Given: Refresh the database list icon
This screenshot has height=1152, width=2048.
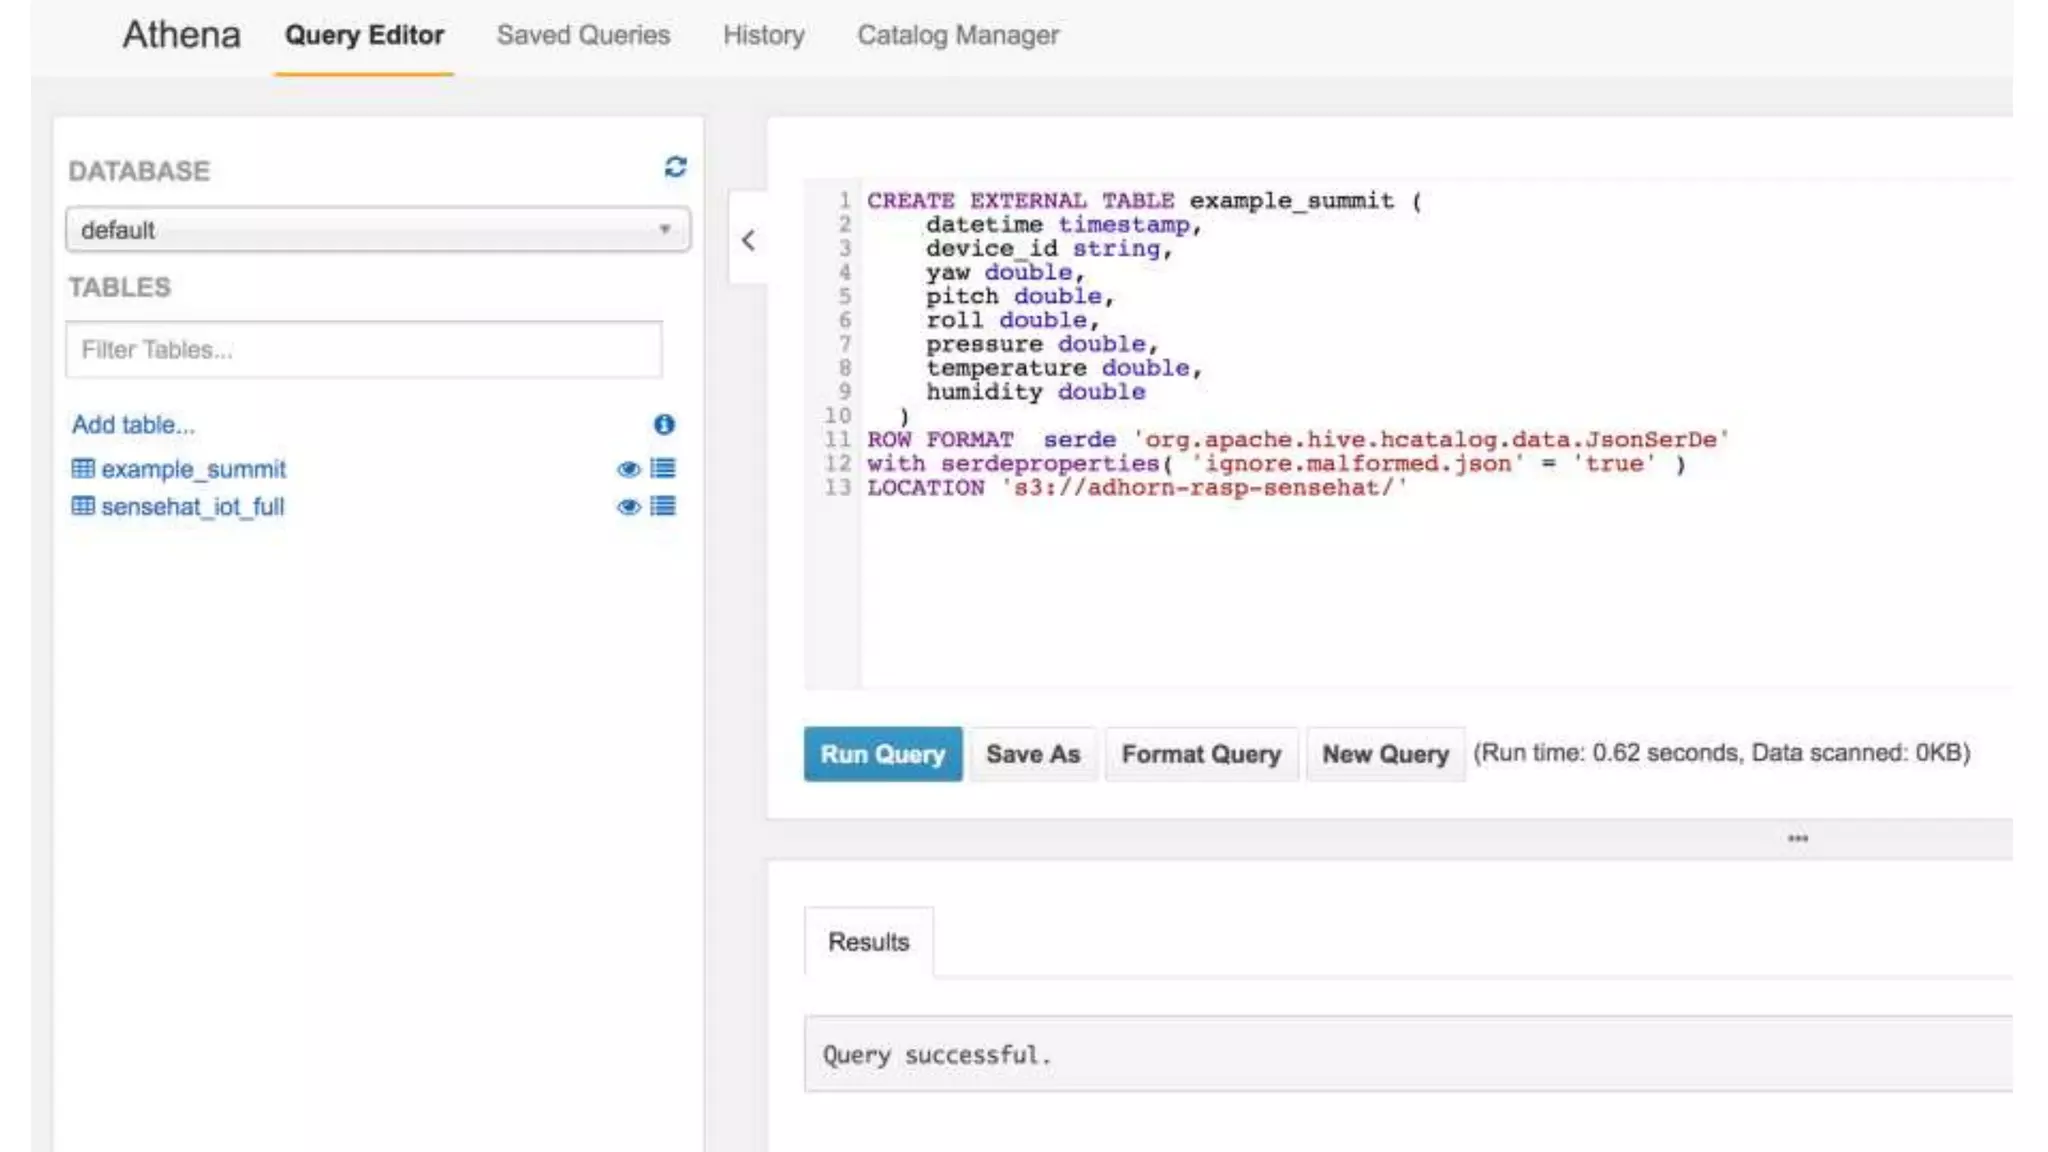Looking at the screenshot, I should click(675, 167).
